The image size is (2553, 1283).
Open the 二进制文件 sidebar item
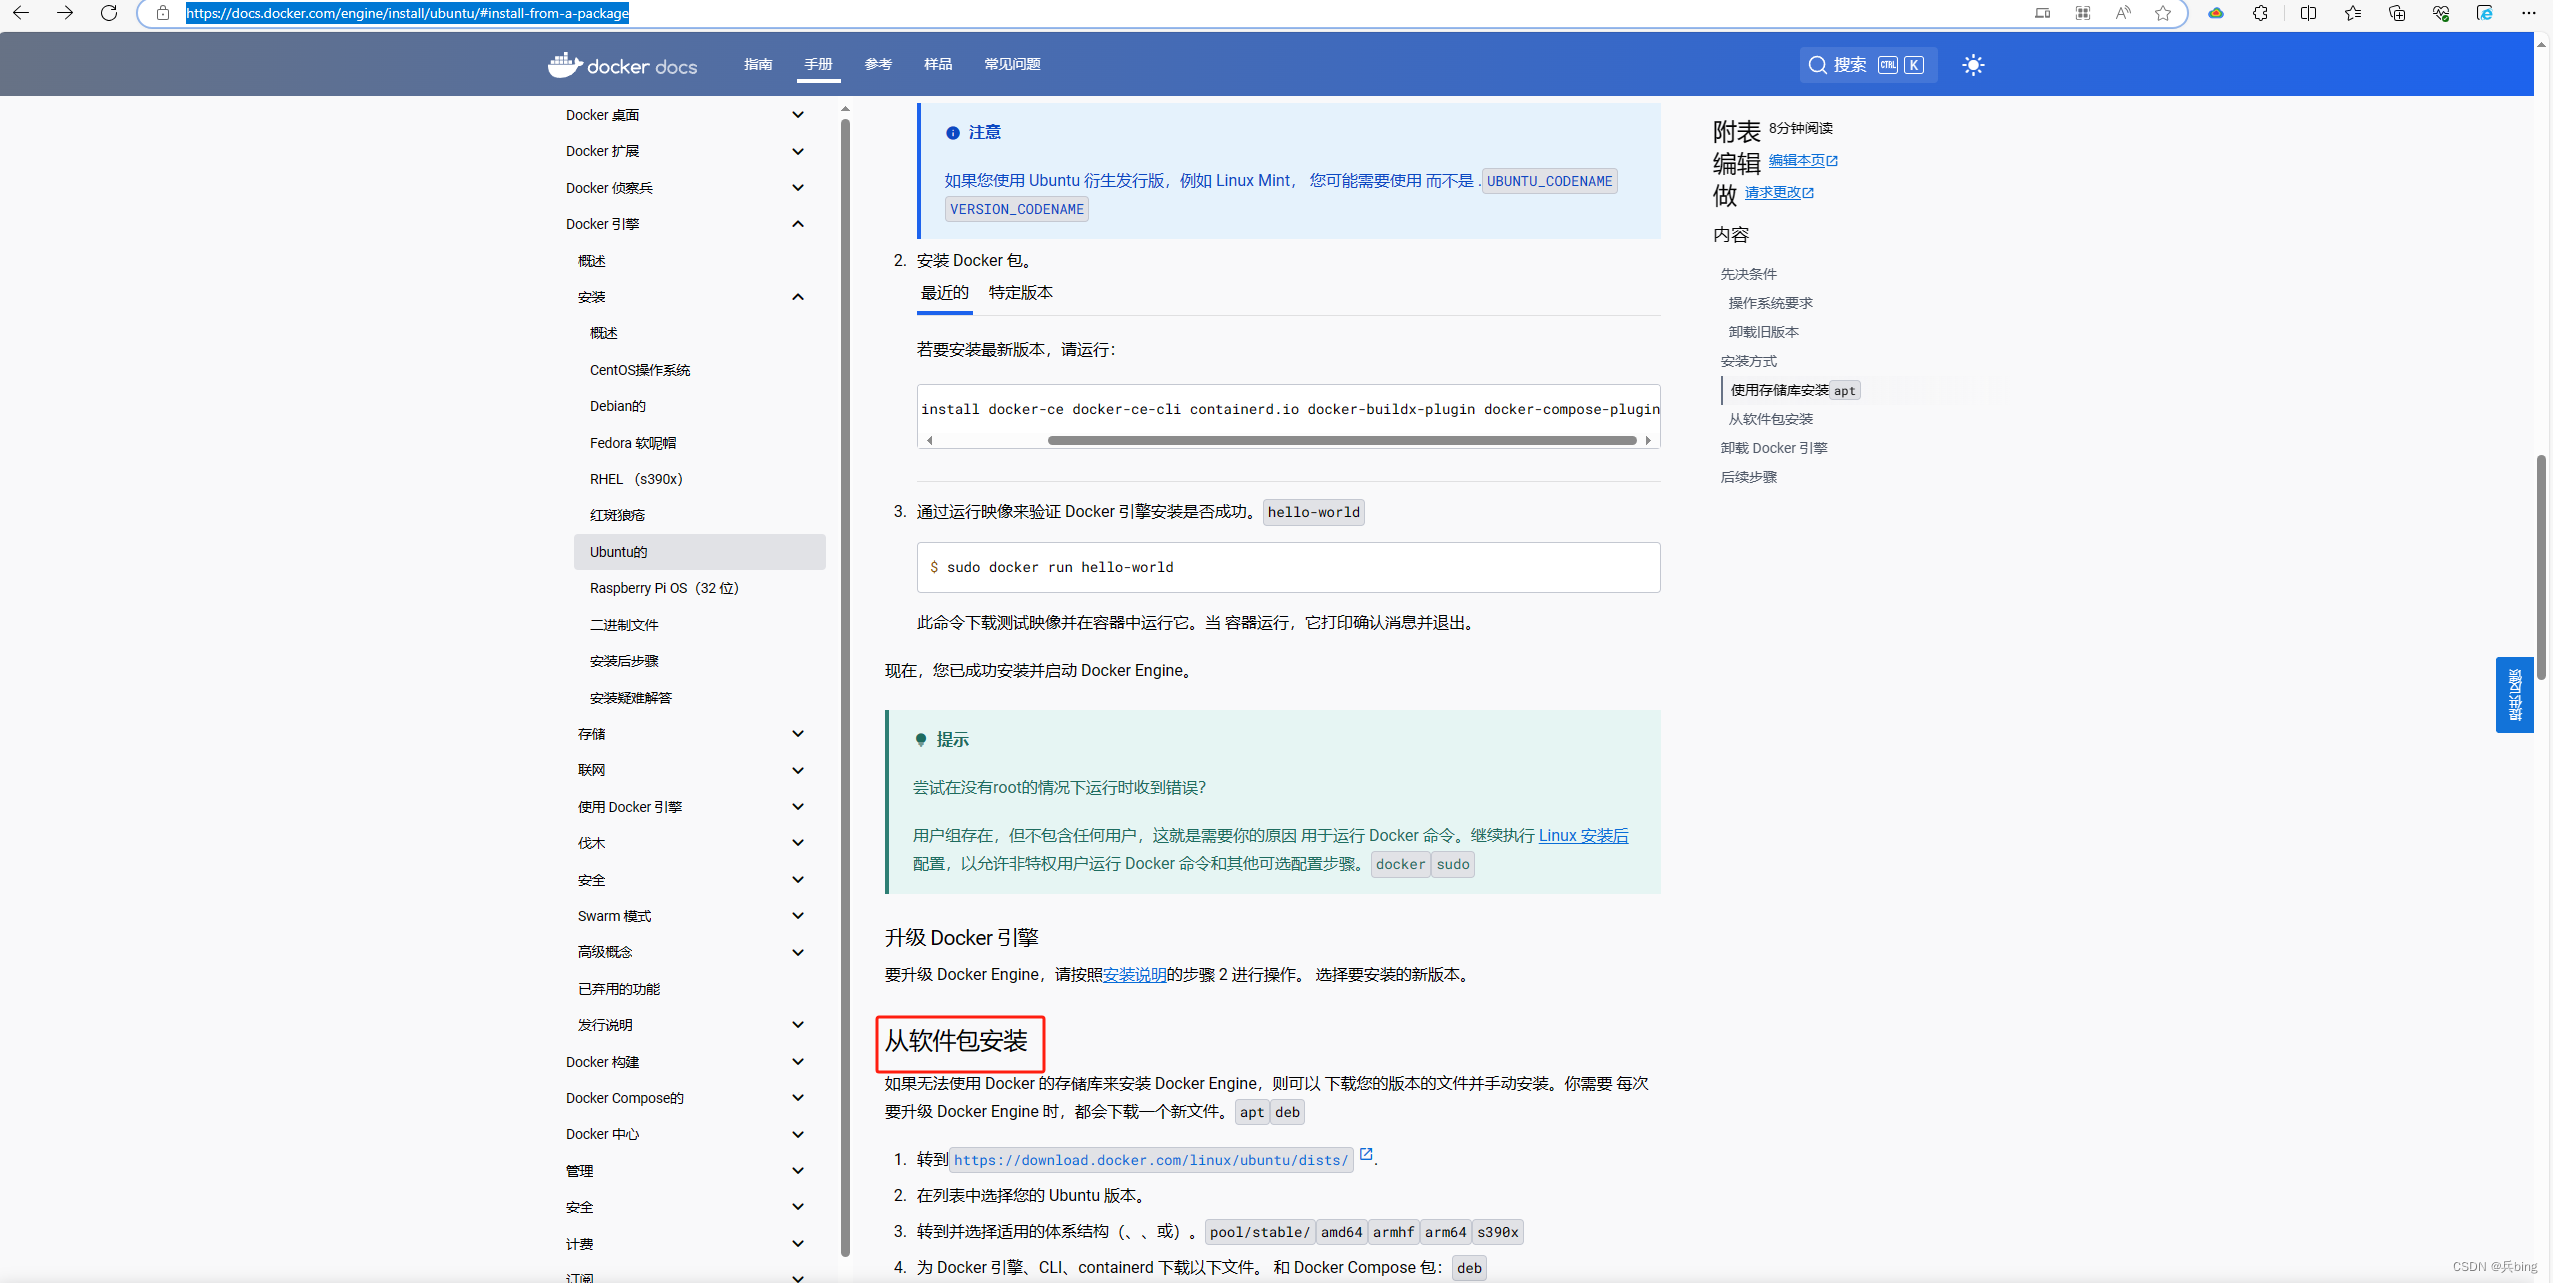(624, 625)
